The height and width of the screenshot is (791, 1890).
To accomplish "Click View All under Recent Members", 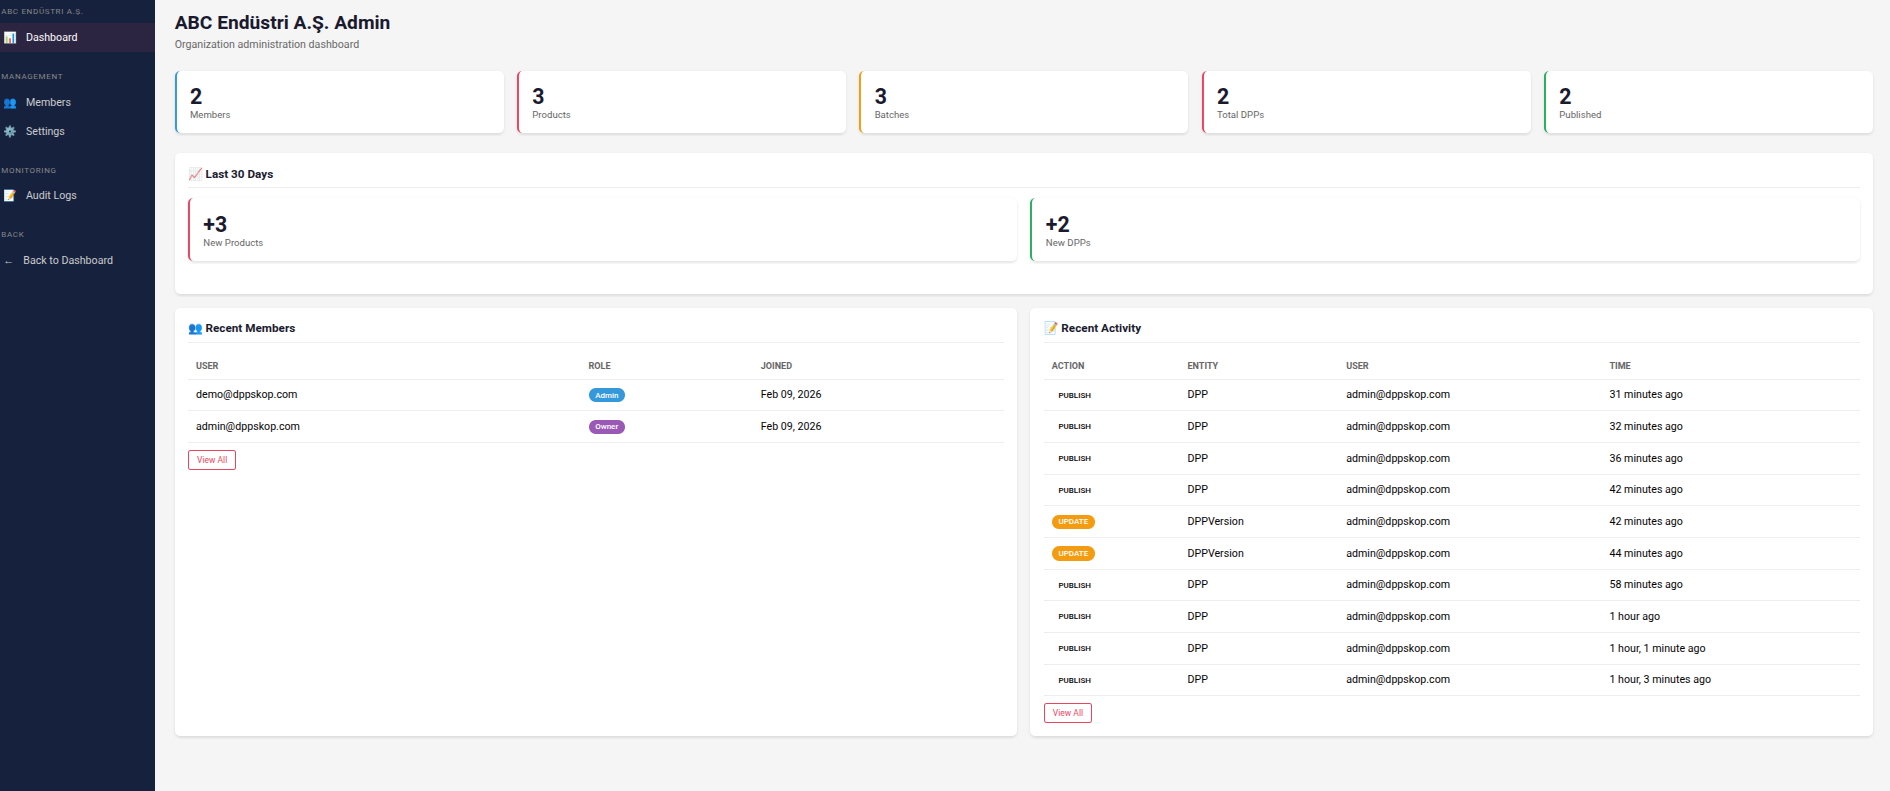I will point(212,460).
